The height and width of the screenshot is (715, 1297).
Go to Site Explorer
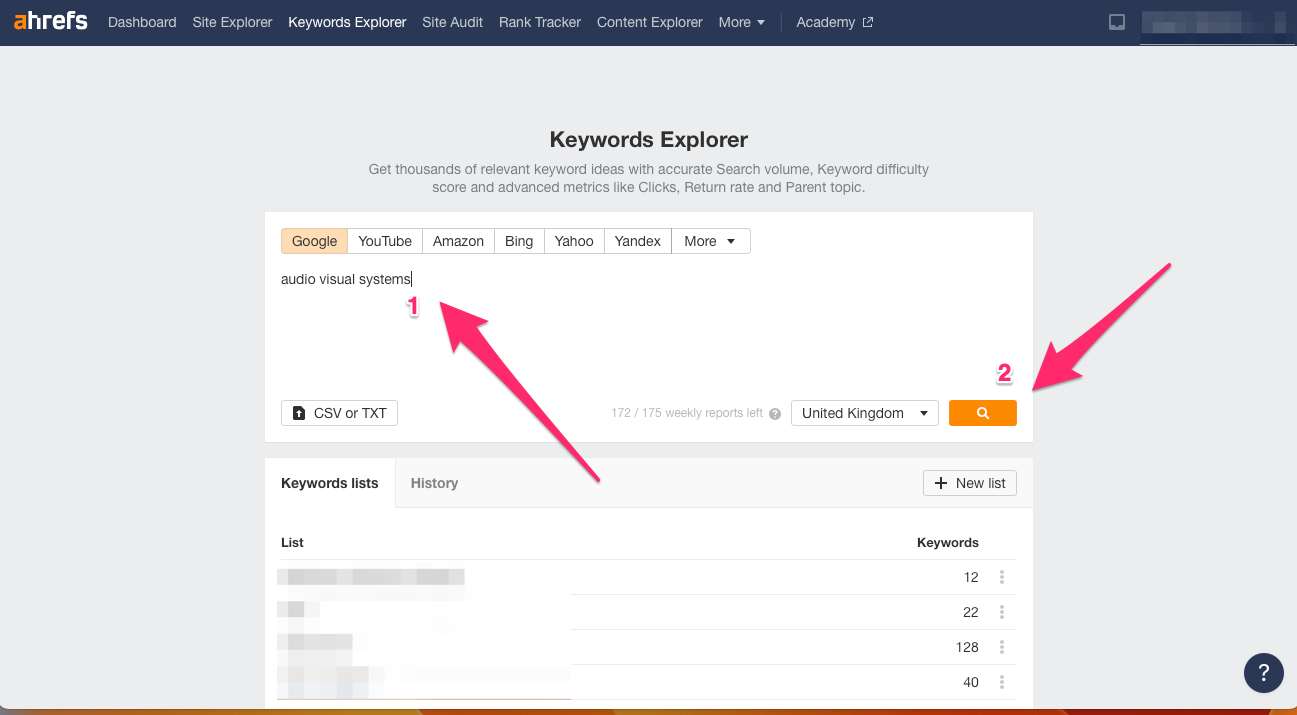232,22
